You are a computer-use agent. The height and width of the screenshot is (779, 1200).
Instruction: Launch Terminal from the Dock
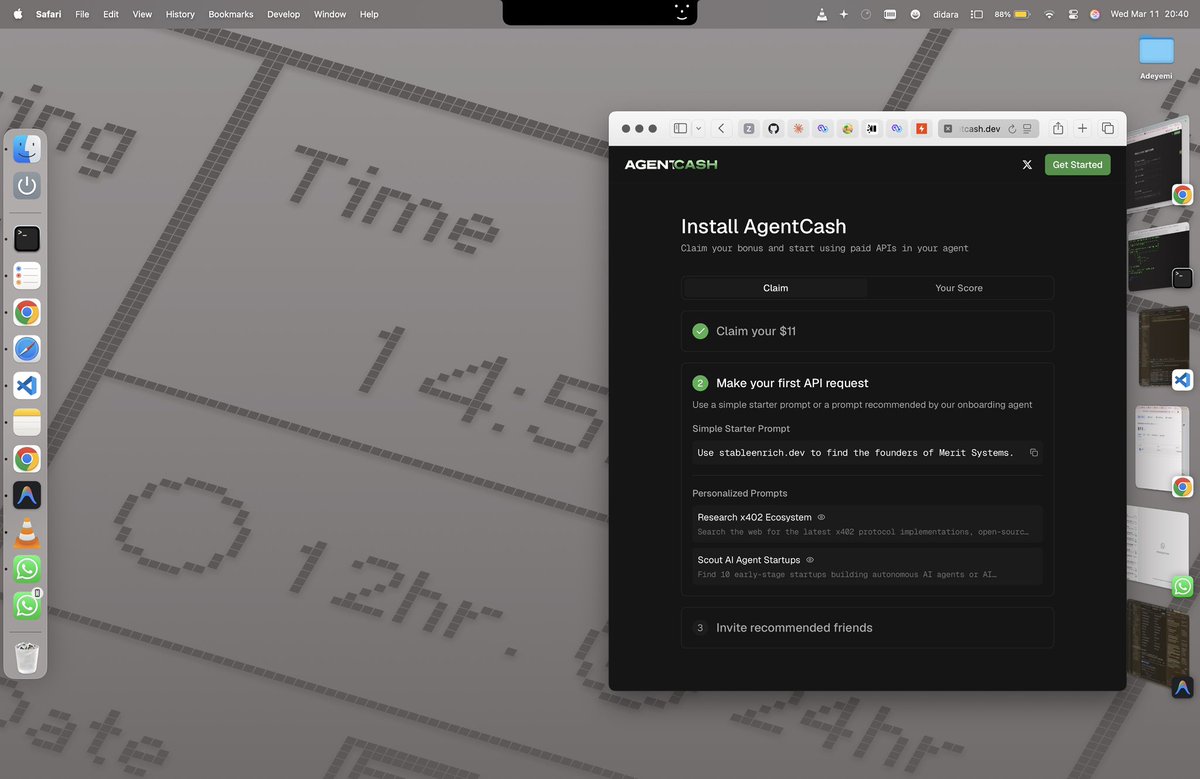[27, 238]
